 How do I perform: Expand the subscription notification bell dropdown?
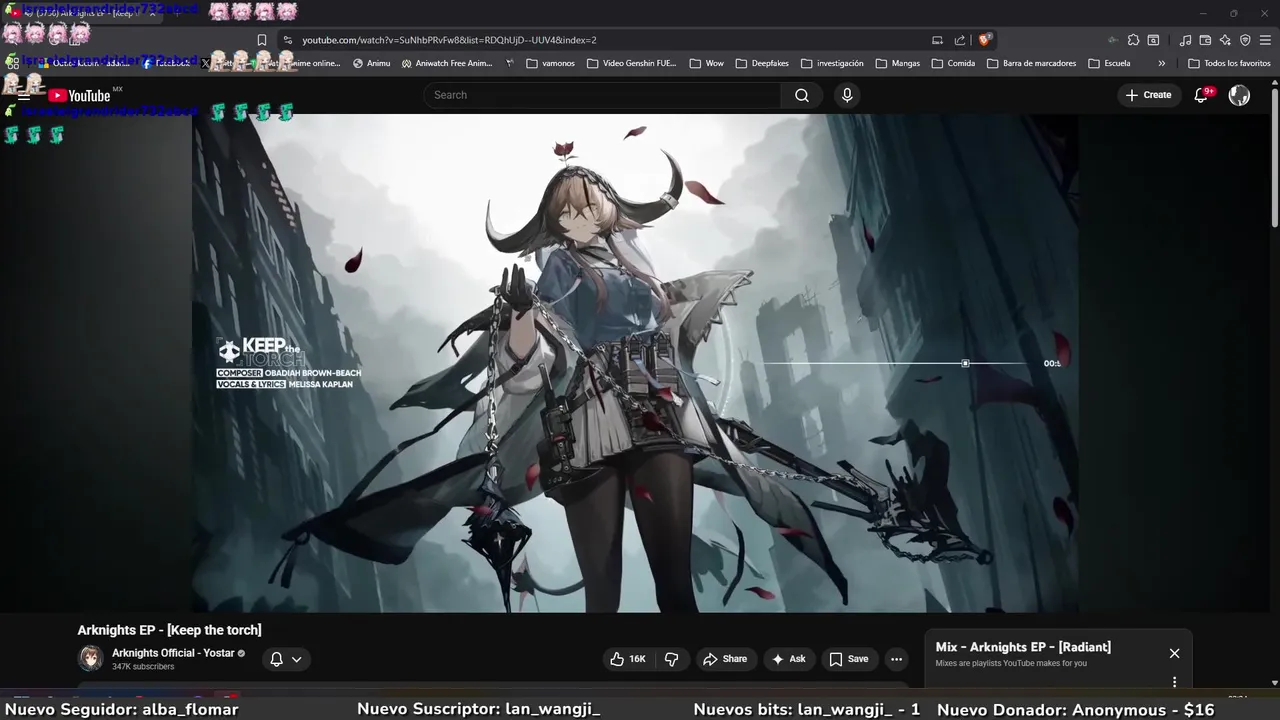pyautogui.click(x=286, y=659)
